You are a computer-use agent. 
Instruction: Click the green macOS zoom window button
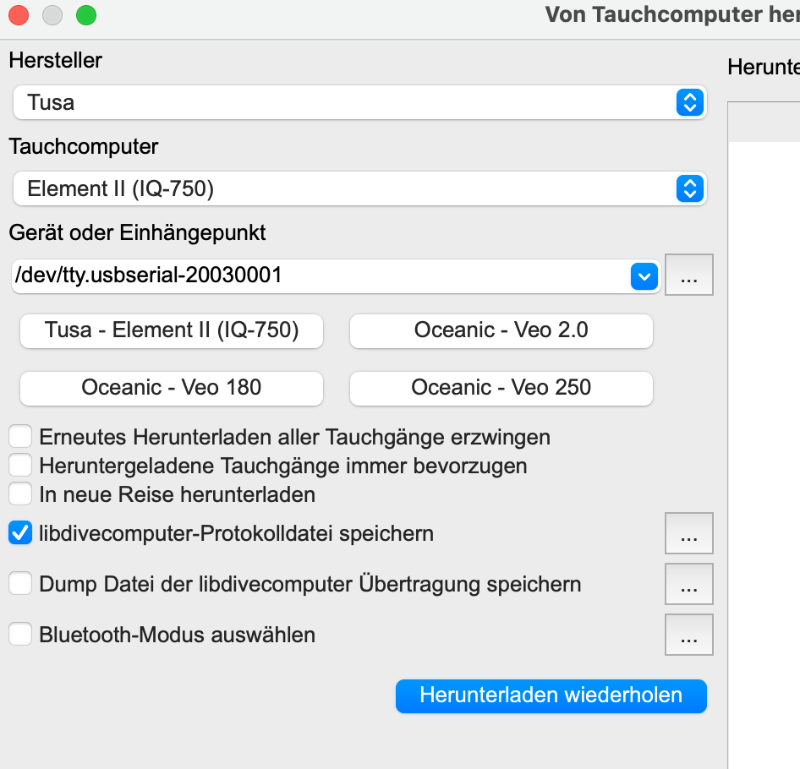coord(86,15)
